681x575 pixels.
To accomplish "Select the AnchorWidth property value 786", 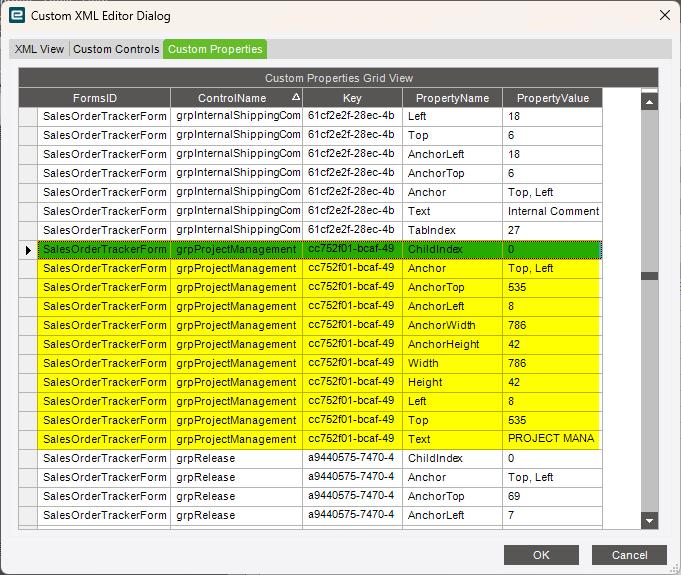I will pos(552,325).
